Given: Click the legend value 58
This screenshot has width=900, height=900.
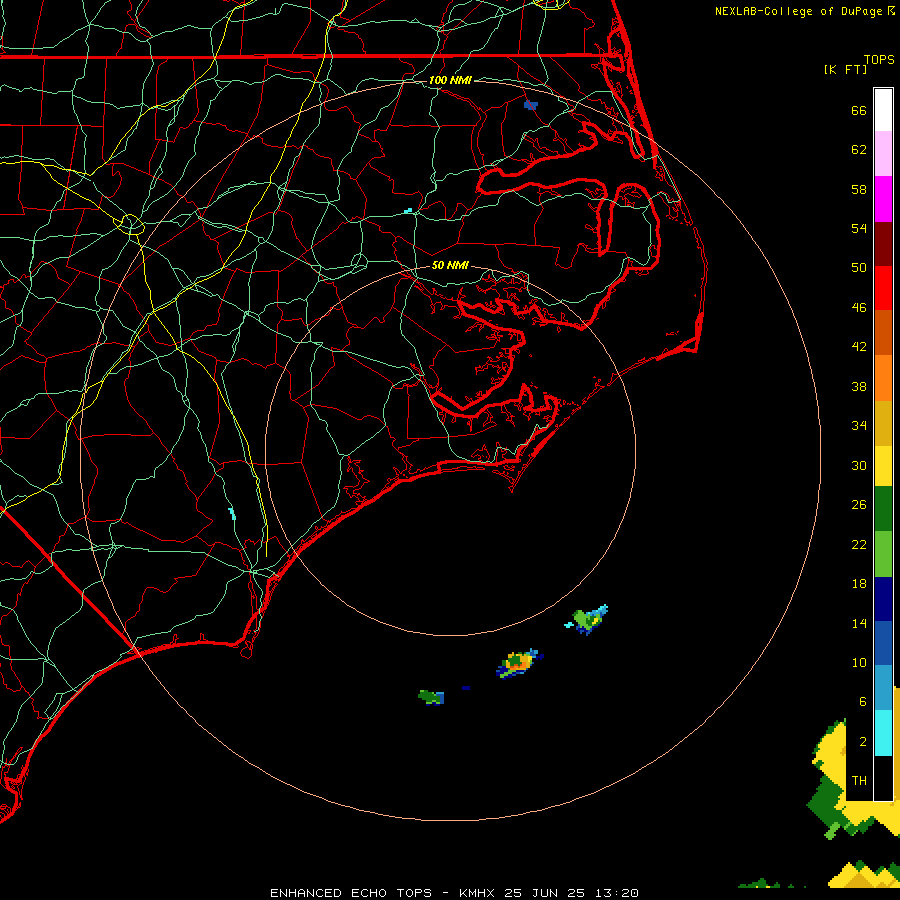Looking at the screenshot, I should (859, 189).
